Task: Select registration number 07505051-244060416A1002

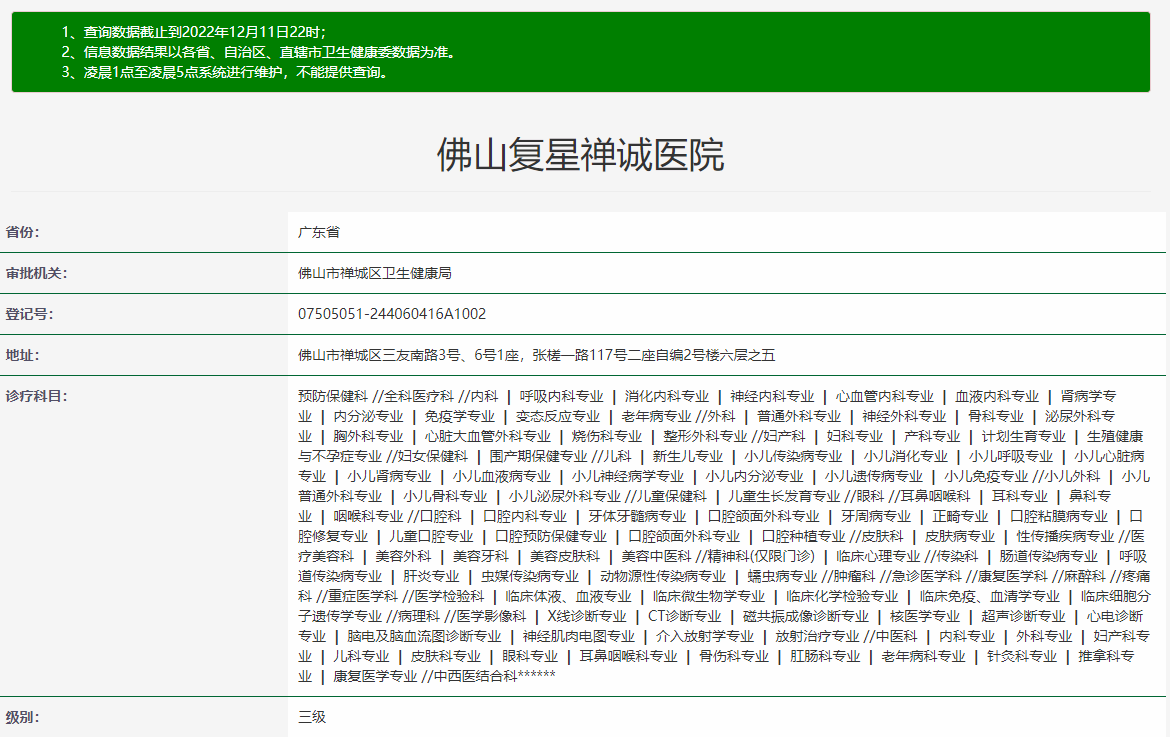Action: tap(392, 314)
